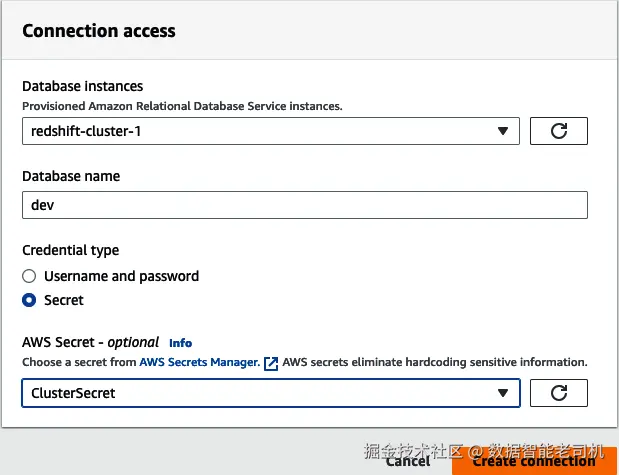Click the Connection access heading
The height and width of the screenshot is (475, 619).
(99, 31)
